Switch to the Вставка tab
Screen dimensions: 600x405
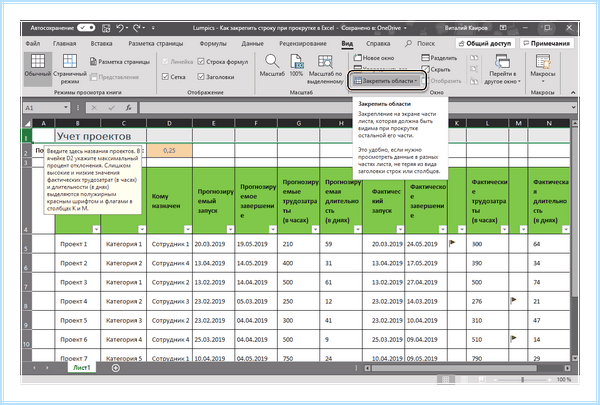[x=101, y=43]
